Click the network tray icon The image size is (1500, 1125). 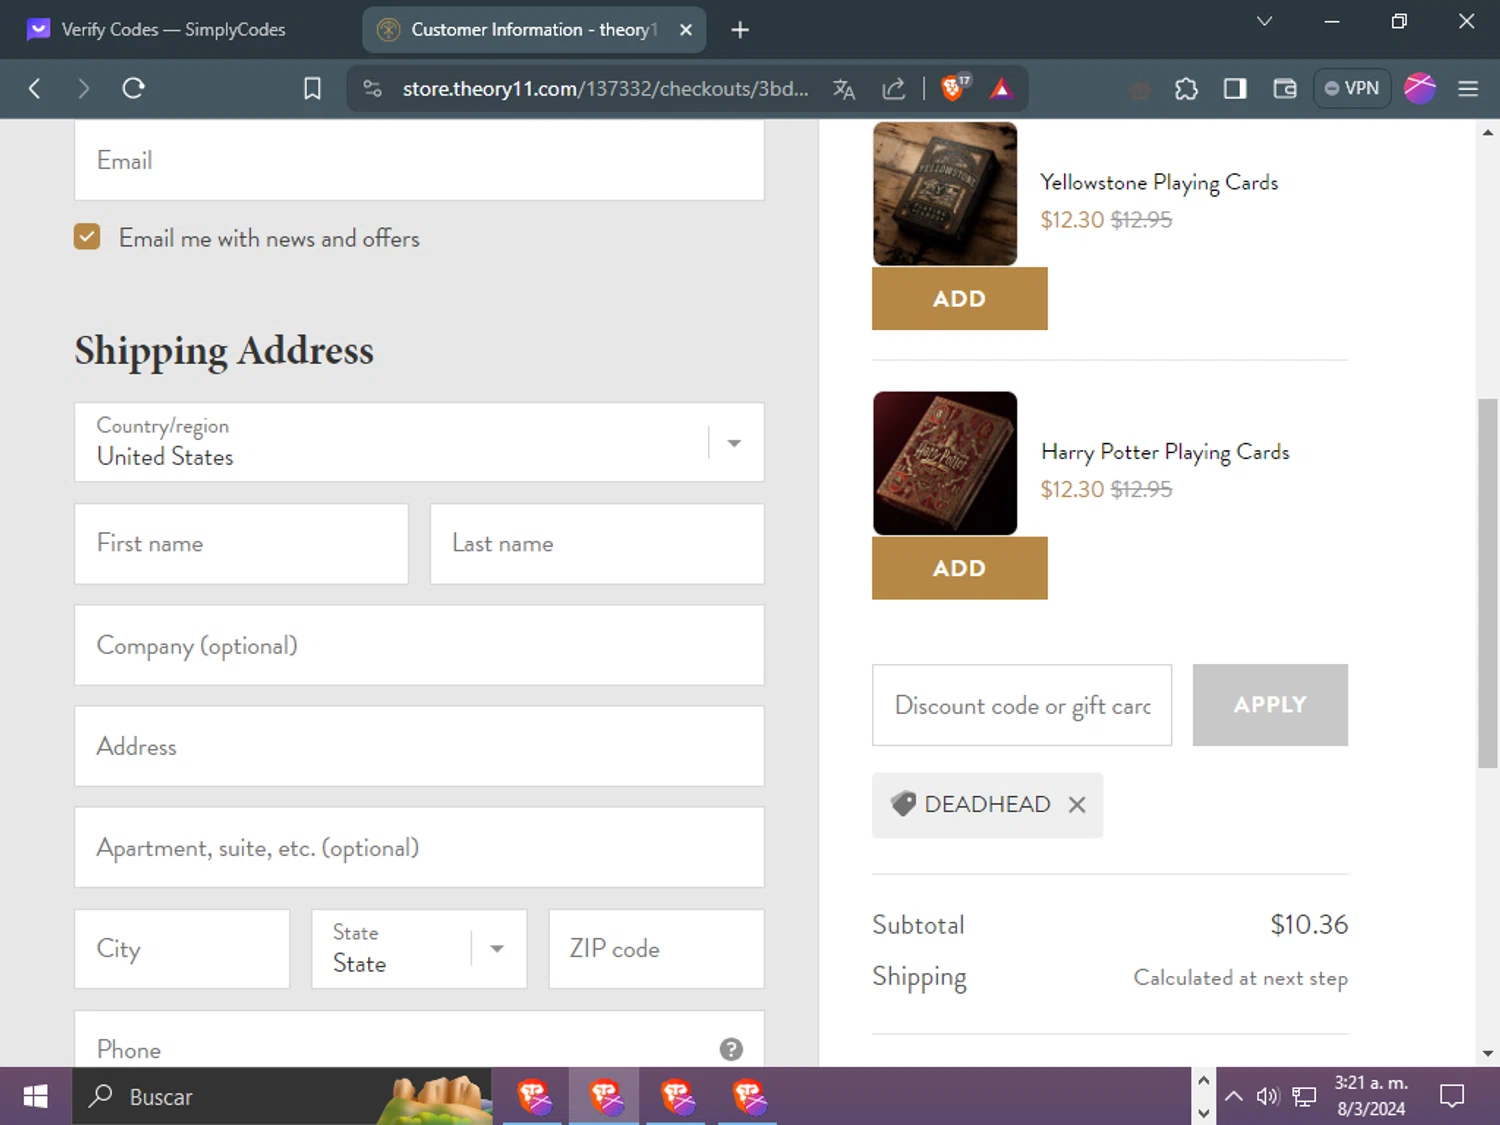pos(1304,1097)
